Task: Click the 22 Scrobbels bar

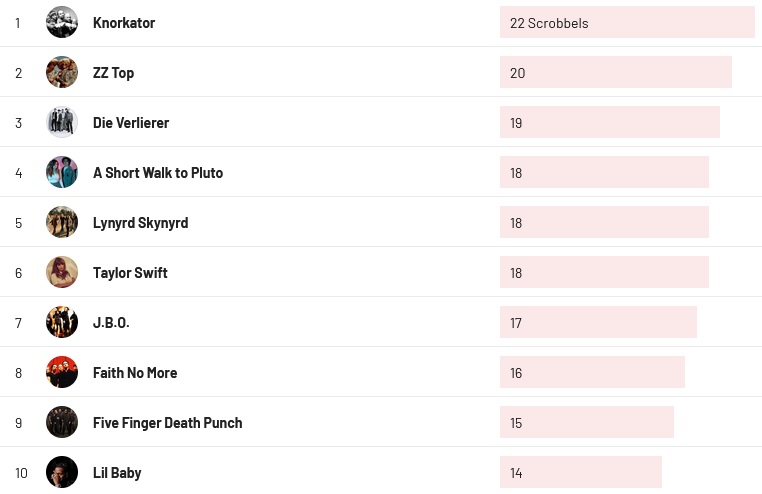Action: (627, 22)
